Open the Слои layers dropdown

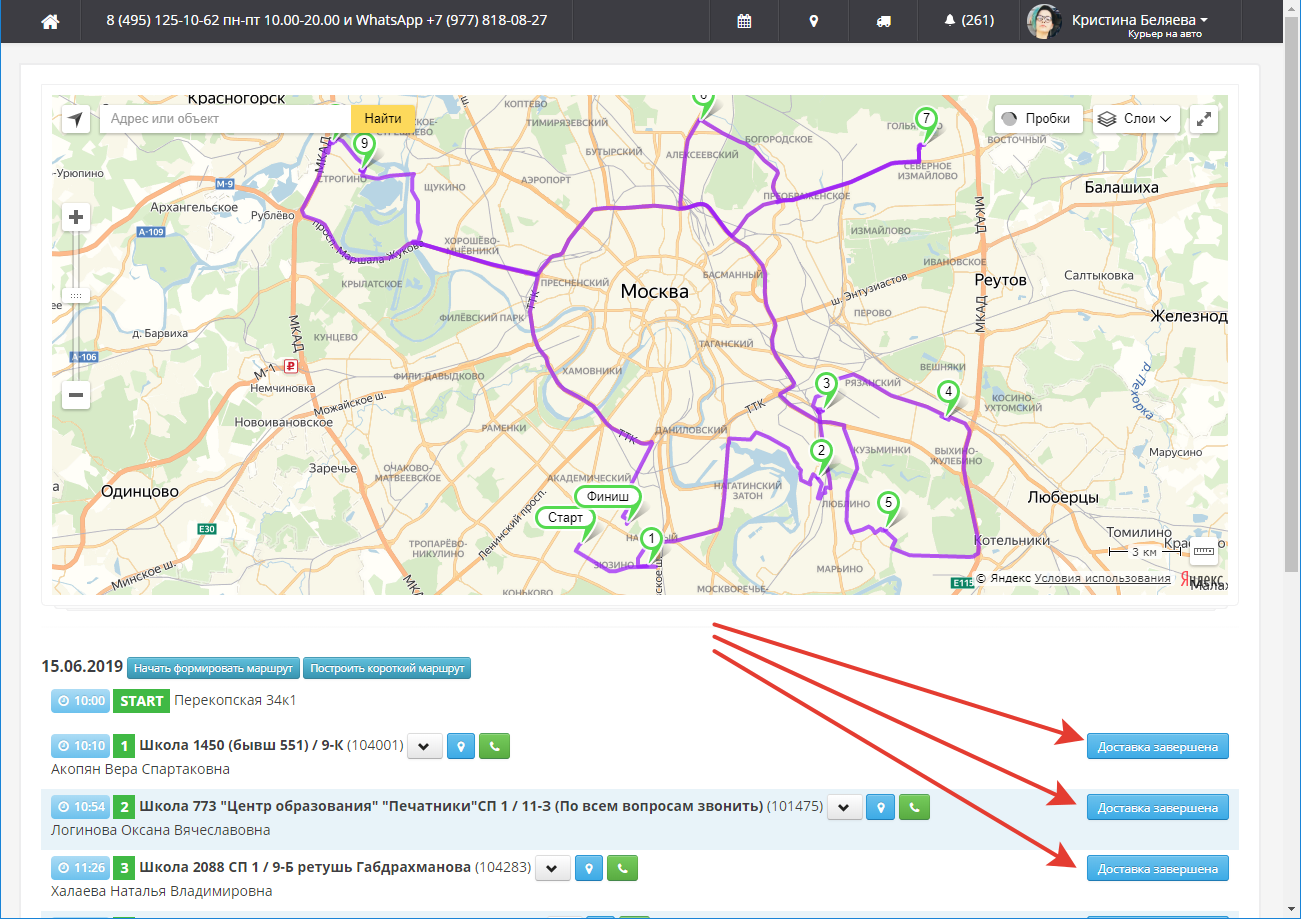(x=1137, y=118)
